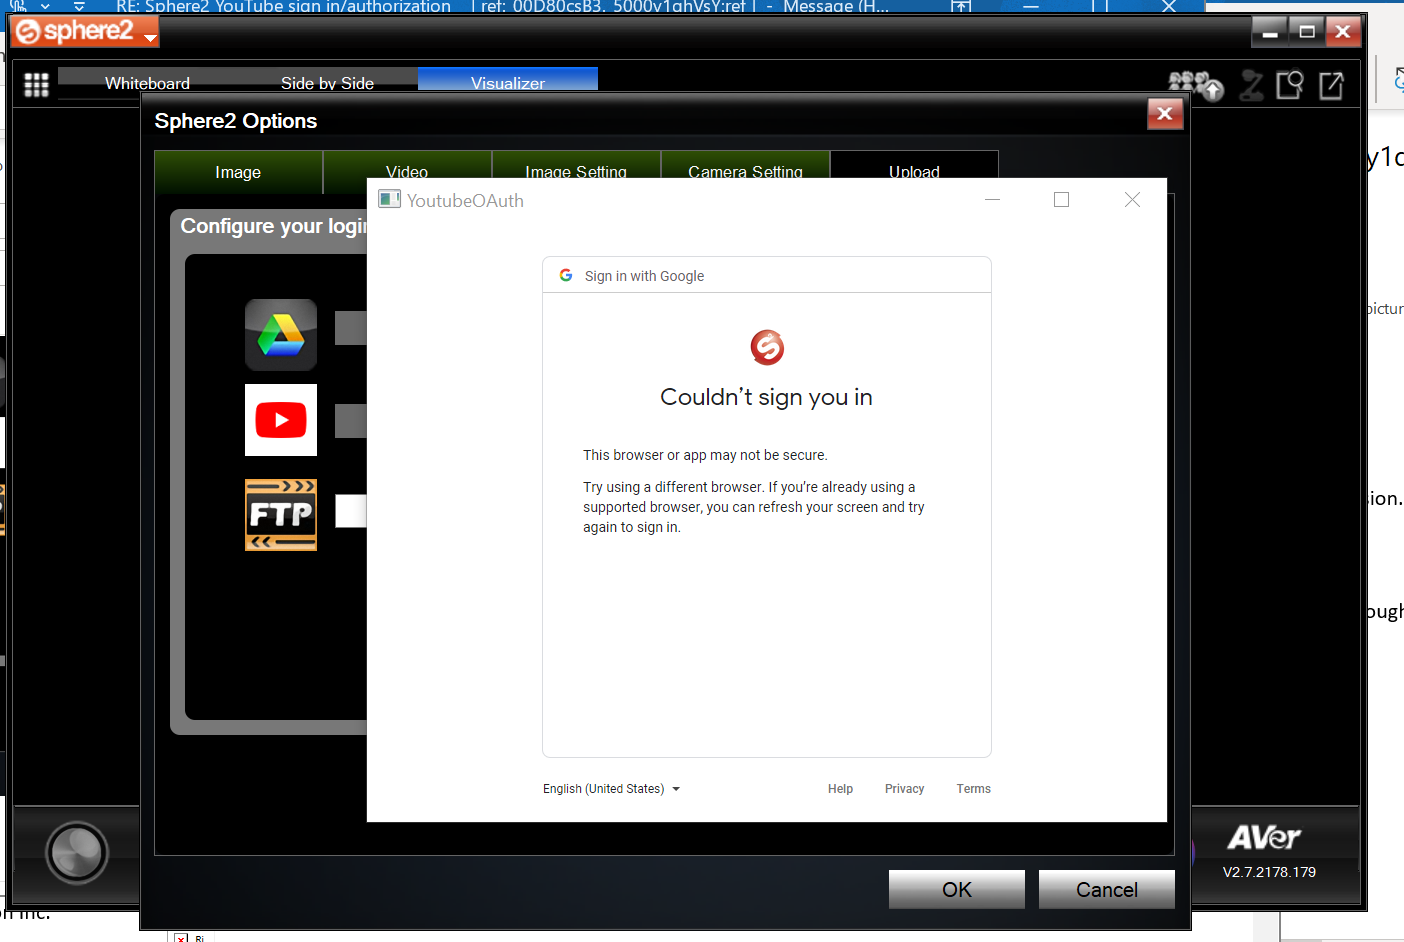Click the 'Couldn't sign you in' heading
Image resolution: width=1404 pixels, height=942 pixels.
coord(766,397)
